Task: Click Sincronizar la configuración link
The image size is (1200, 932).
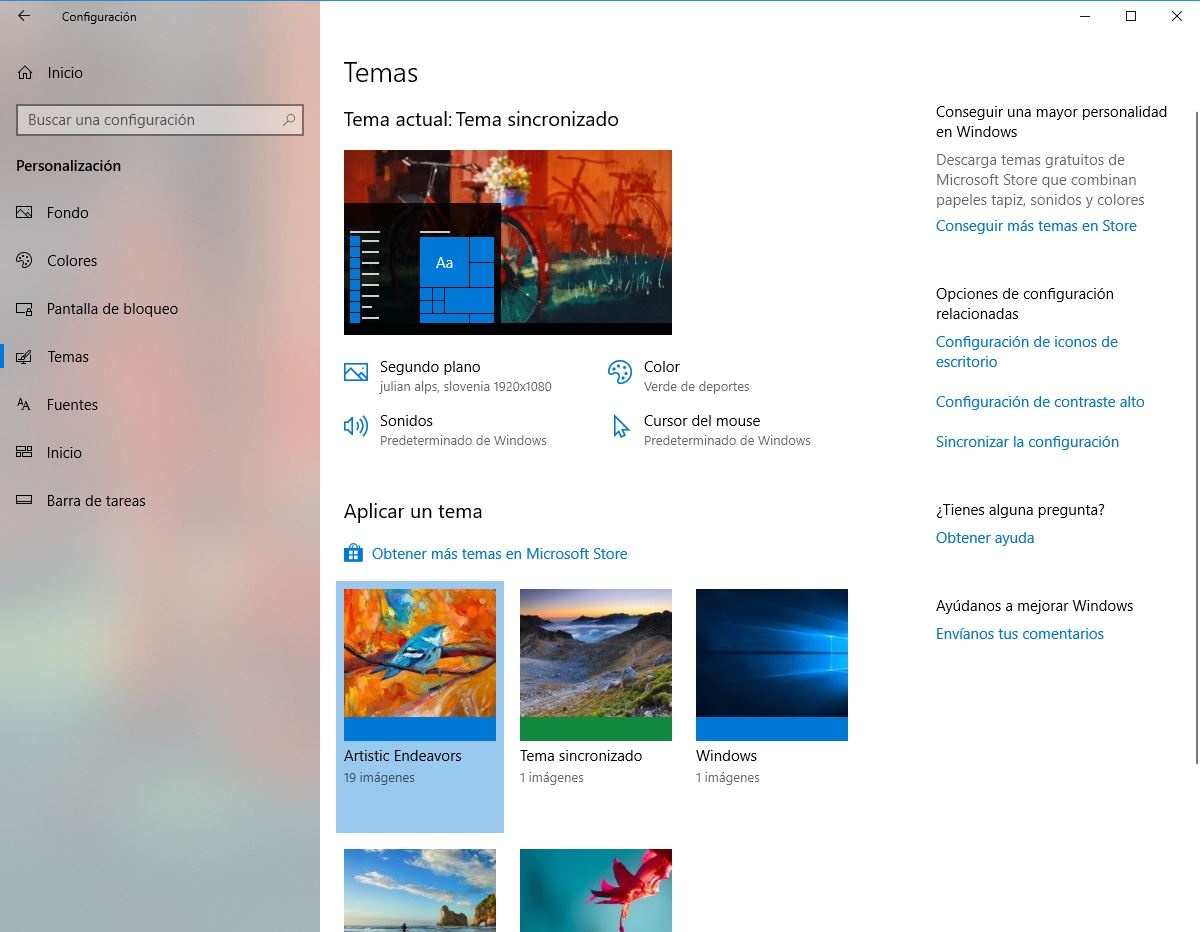Action: 1027,442
